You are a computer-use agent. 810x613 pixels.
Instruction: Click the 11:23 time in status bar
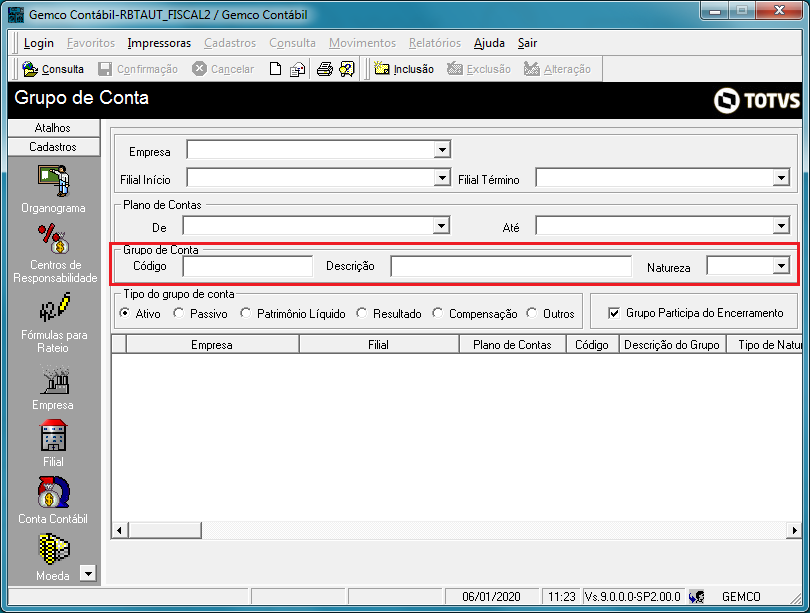(562, 596)
